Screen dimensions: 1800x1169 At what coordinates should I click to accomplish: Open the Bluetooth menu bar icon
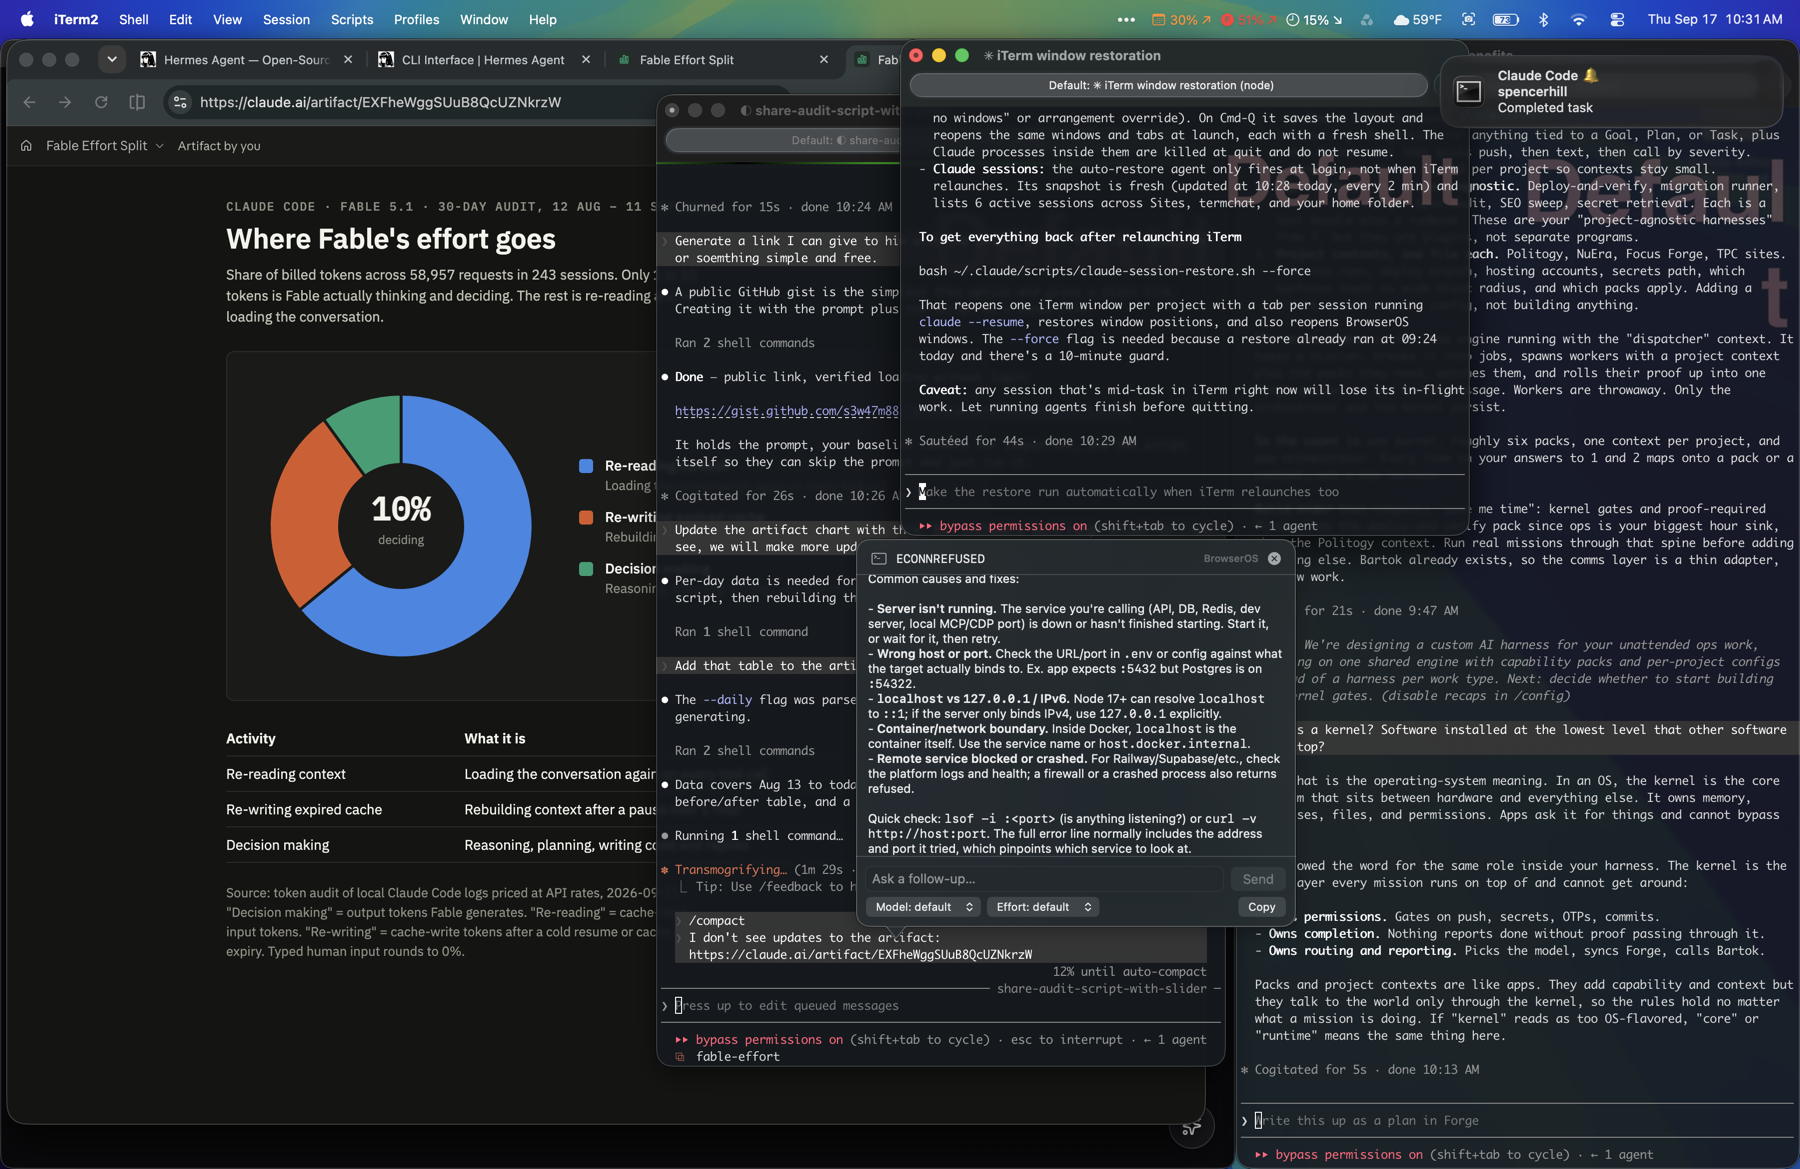coord(1543,19)
